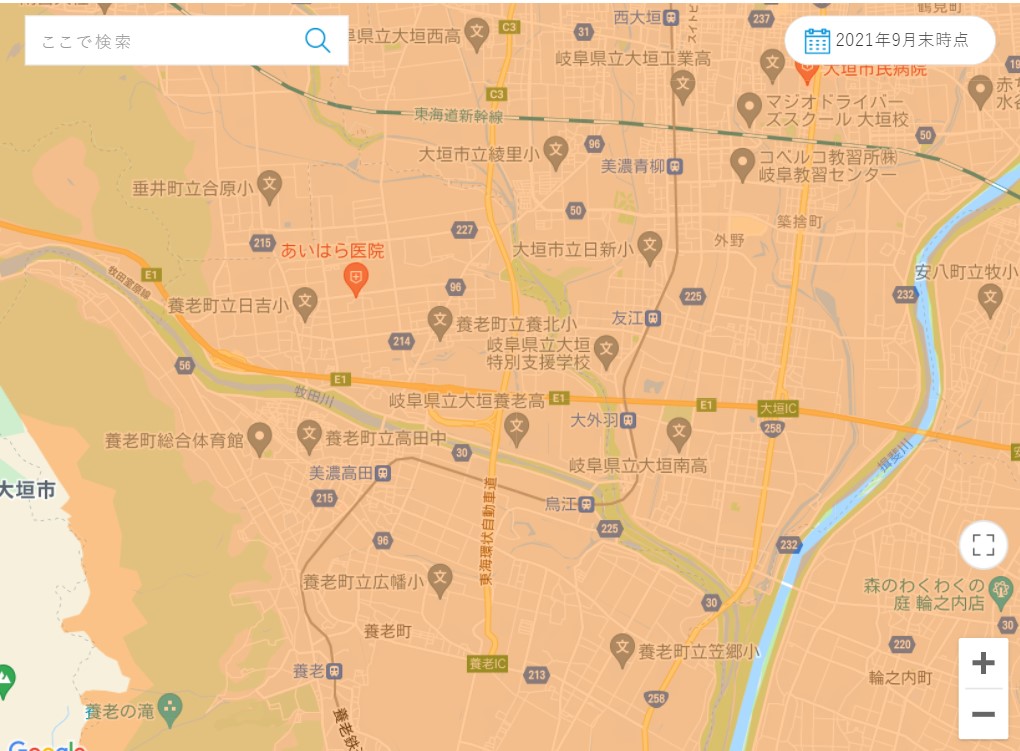This screenshot has height=751, width=1020.
Task: Click the 輪之内町 town label
Action: tap(900, 677)
